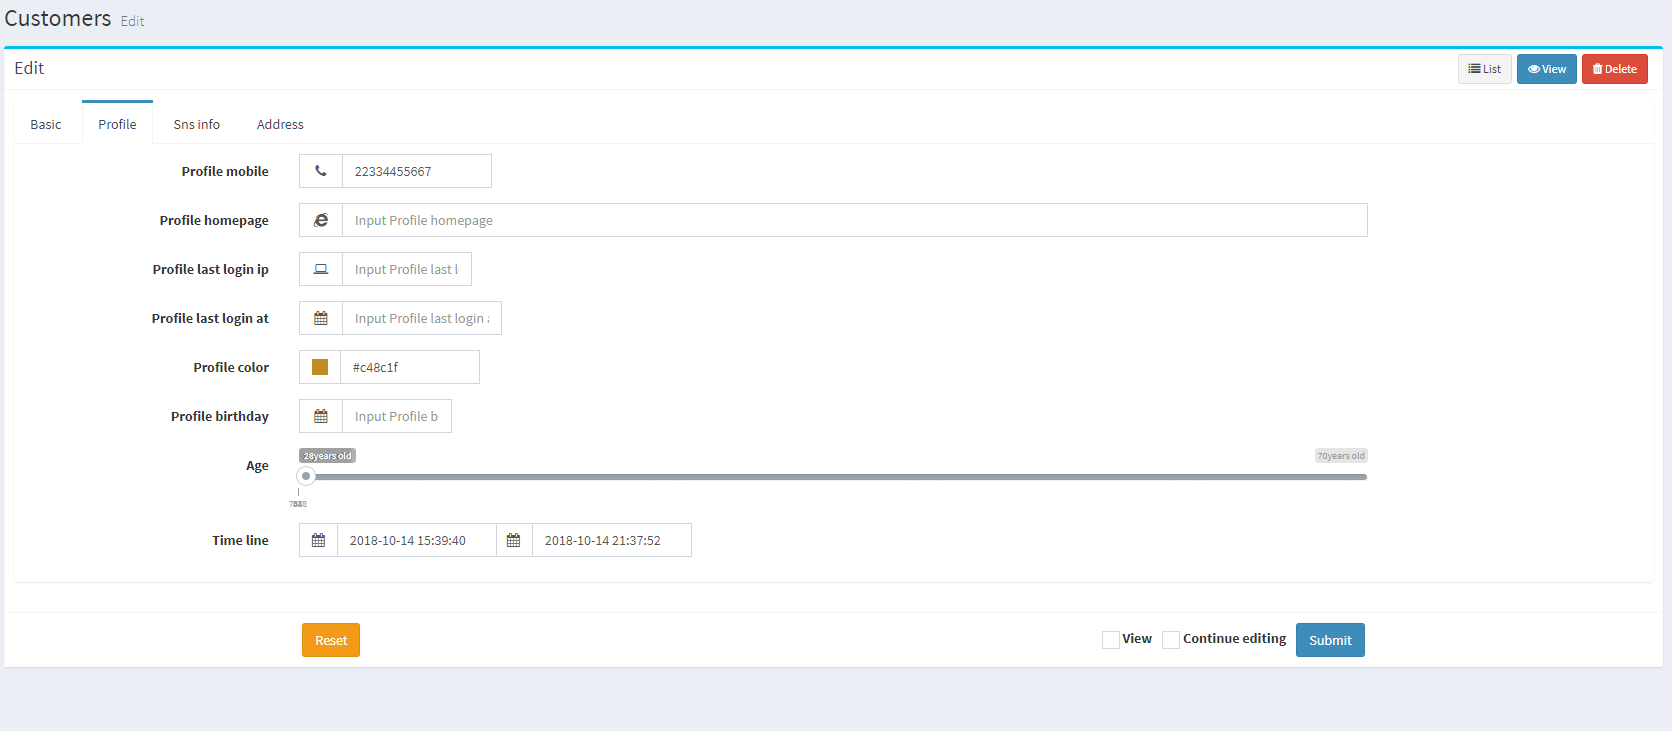Click the browser icon beside Profile homepage
Image resolution: width=1672 pixels, height=731 pixels.
tap(320, 220)
